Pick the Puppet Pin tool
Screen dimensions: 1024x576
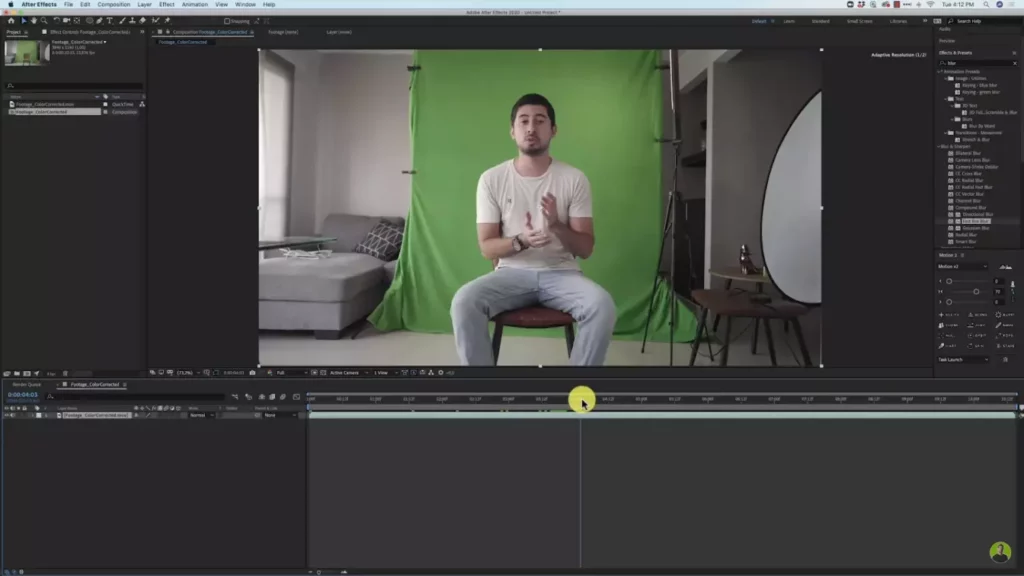[166, 20]
